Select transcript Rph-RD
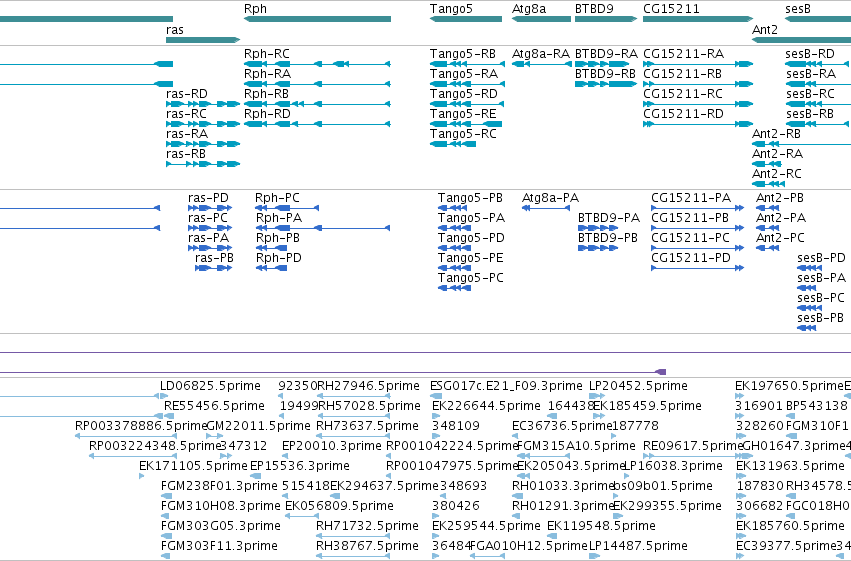Image resolution: width=851 pixels, height=561 pixels. [x=267, y=114]
